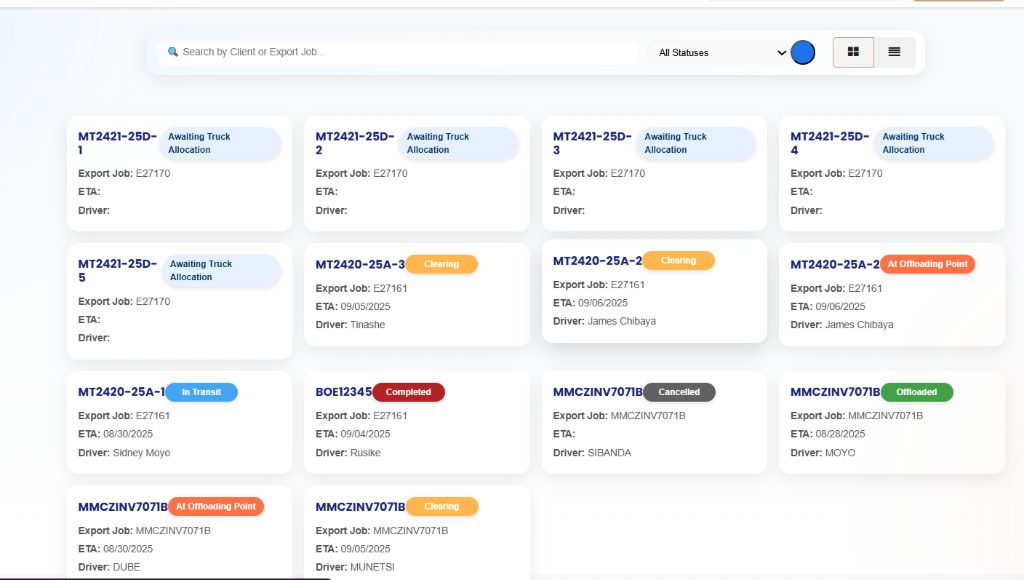
Task: Click the "Offloaded" badge on MOYO's shipment
Action: click(x=917, y=392)
